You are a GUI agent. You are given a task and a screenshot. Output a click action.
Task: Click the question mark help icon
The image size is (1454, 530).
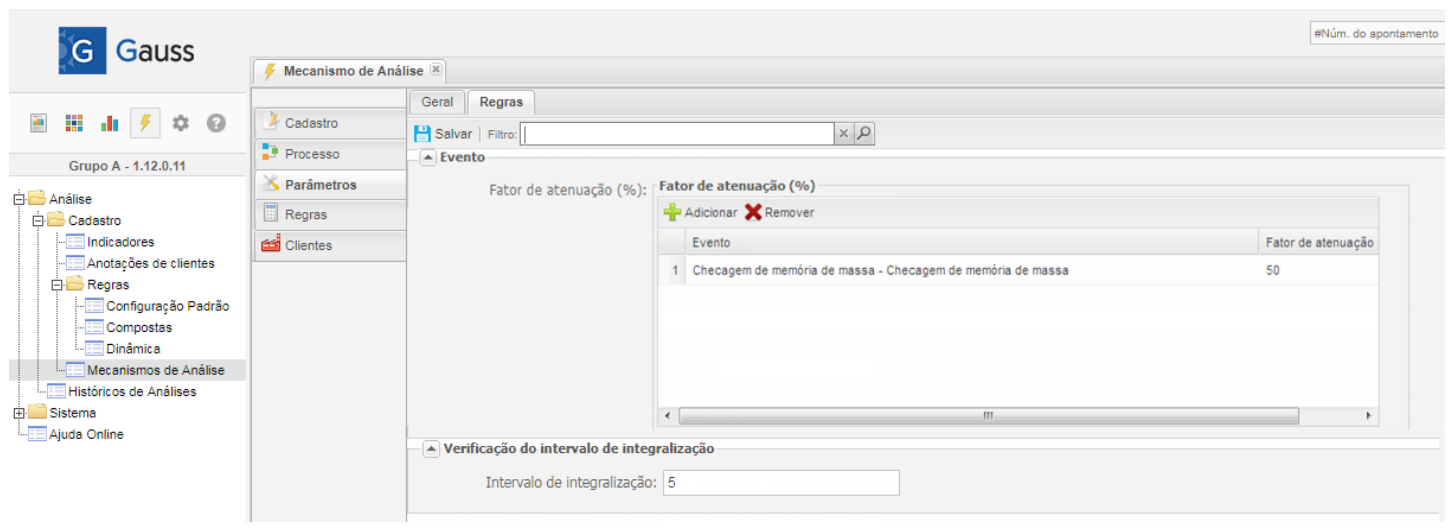click(215, 123)
